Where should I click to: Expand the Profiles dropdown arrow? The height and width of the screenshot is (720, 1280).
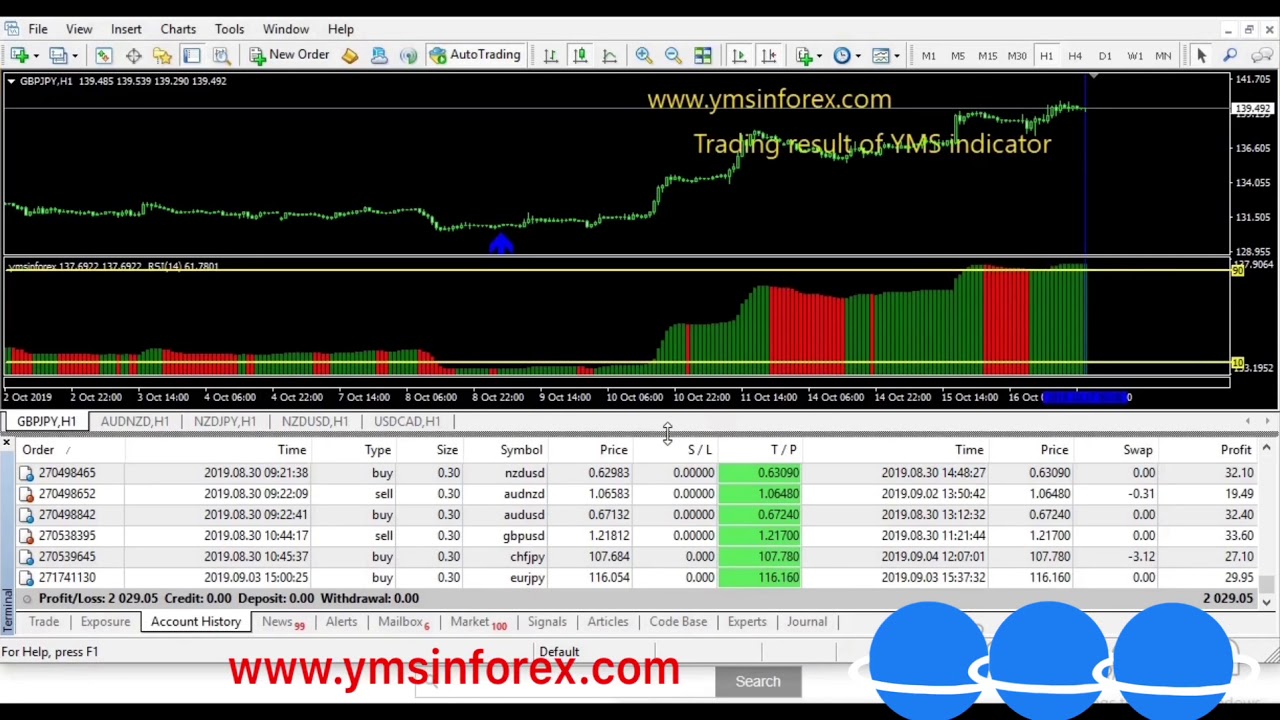click(74, 56)
